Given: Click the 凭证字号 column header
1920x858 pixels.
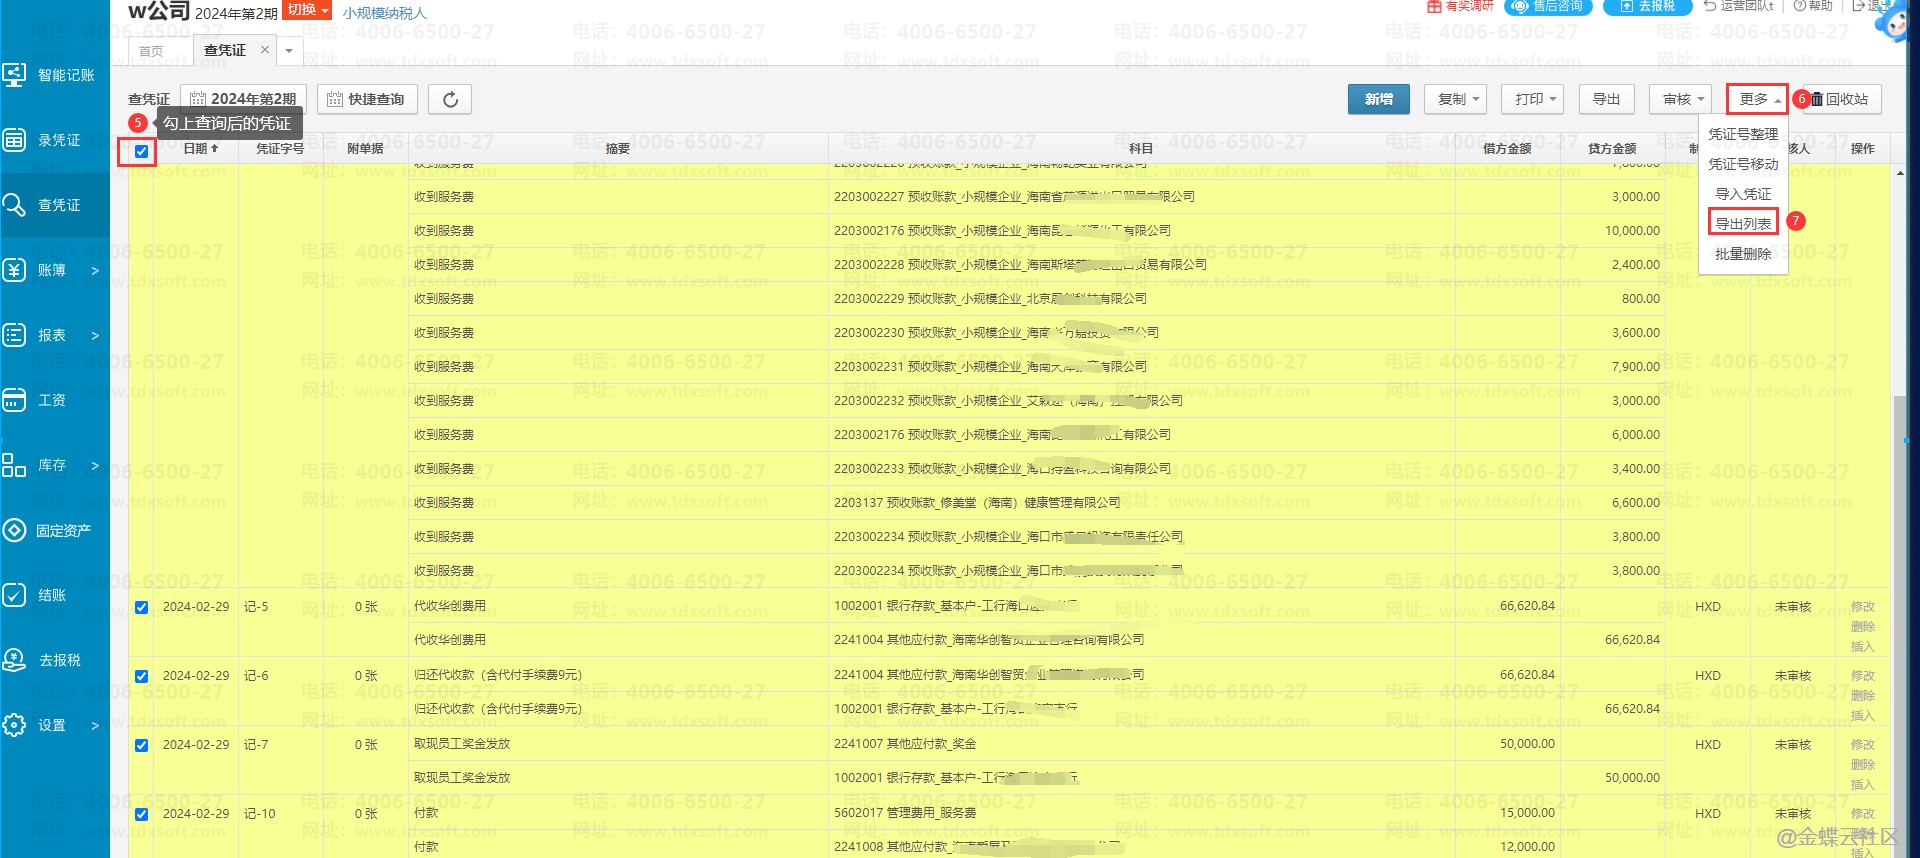Looking at the screenshot, I should point(280,148).
